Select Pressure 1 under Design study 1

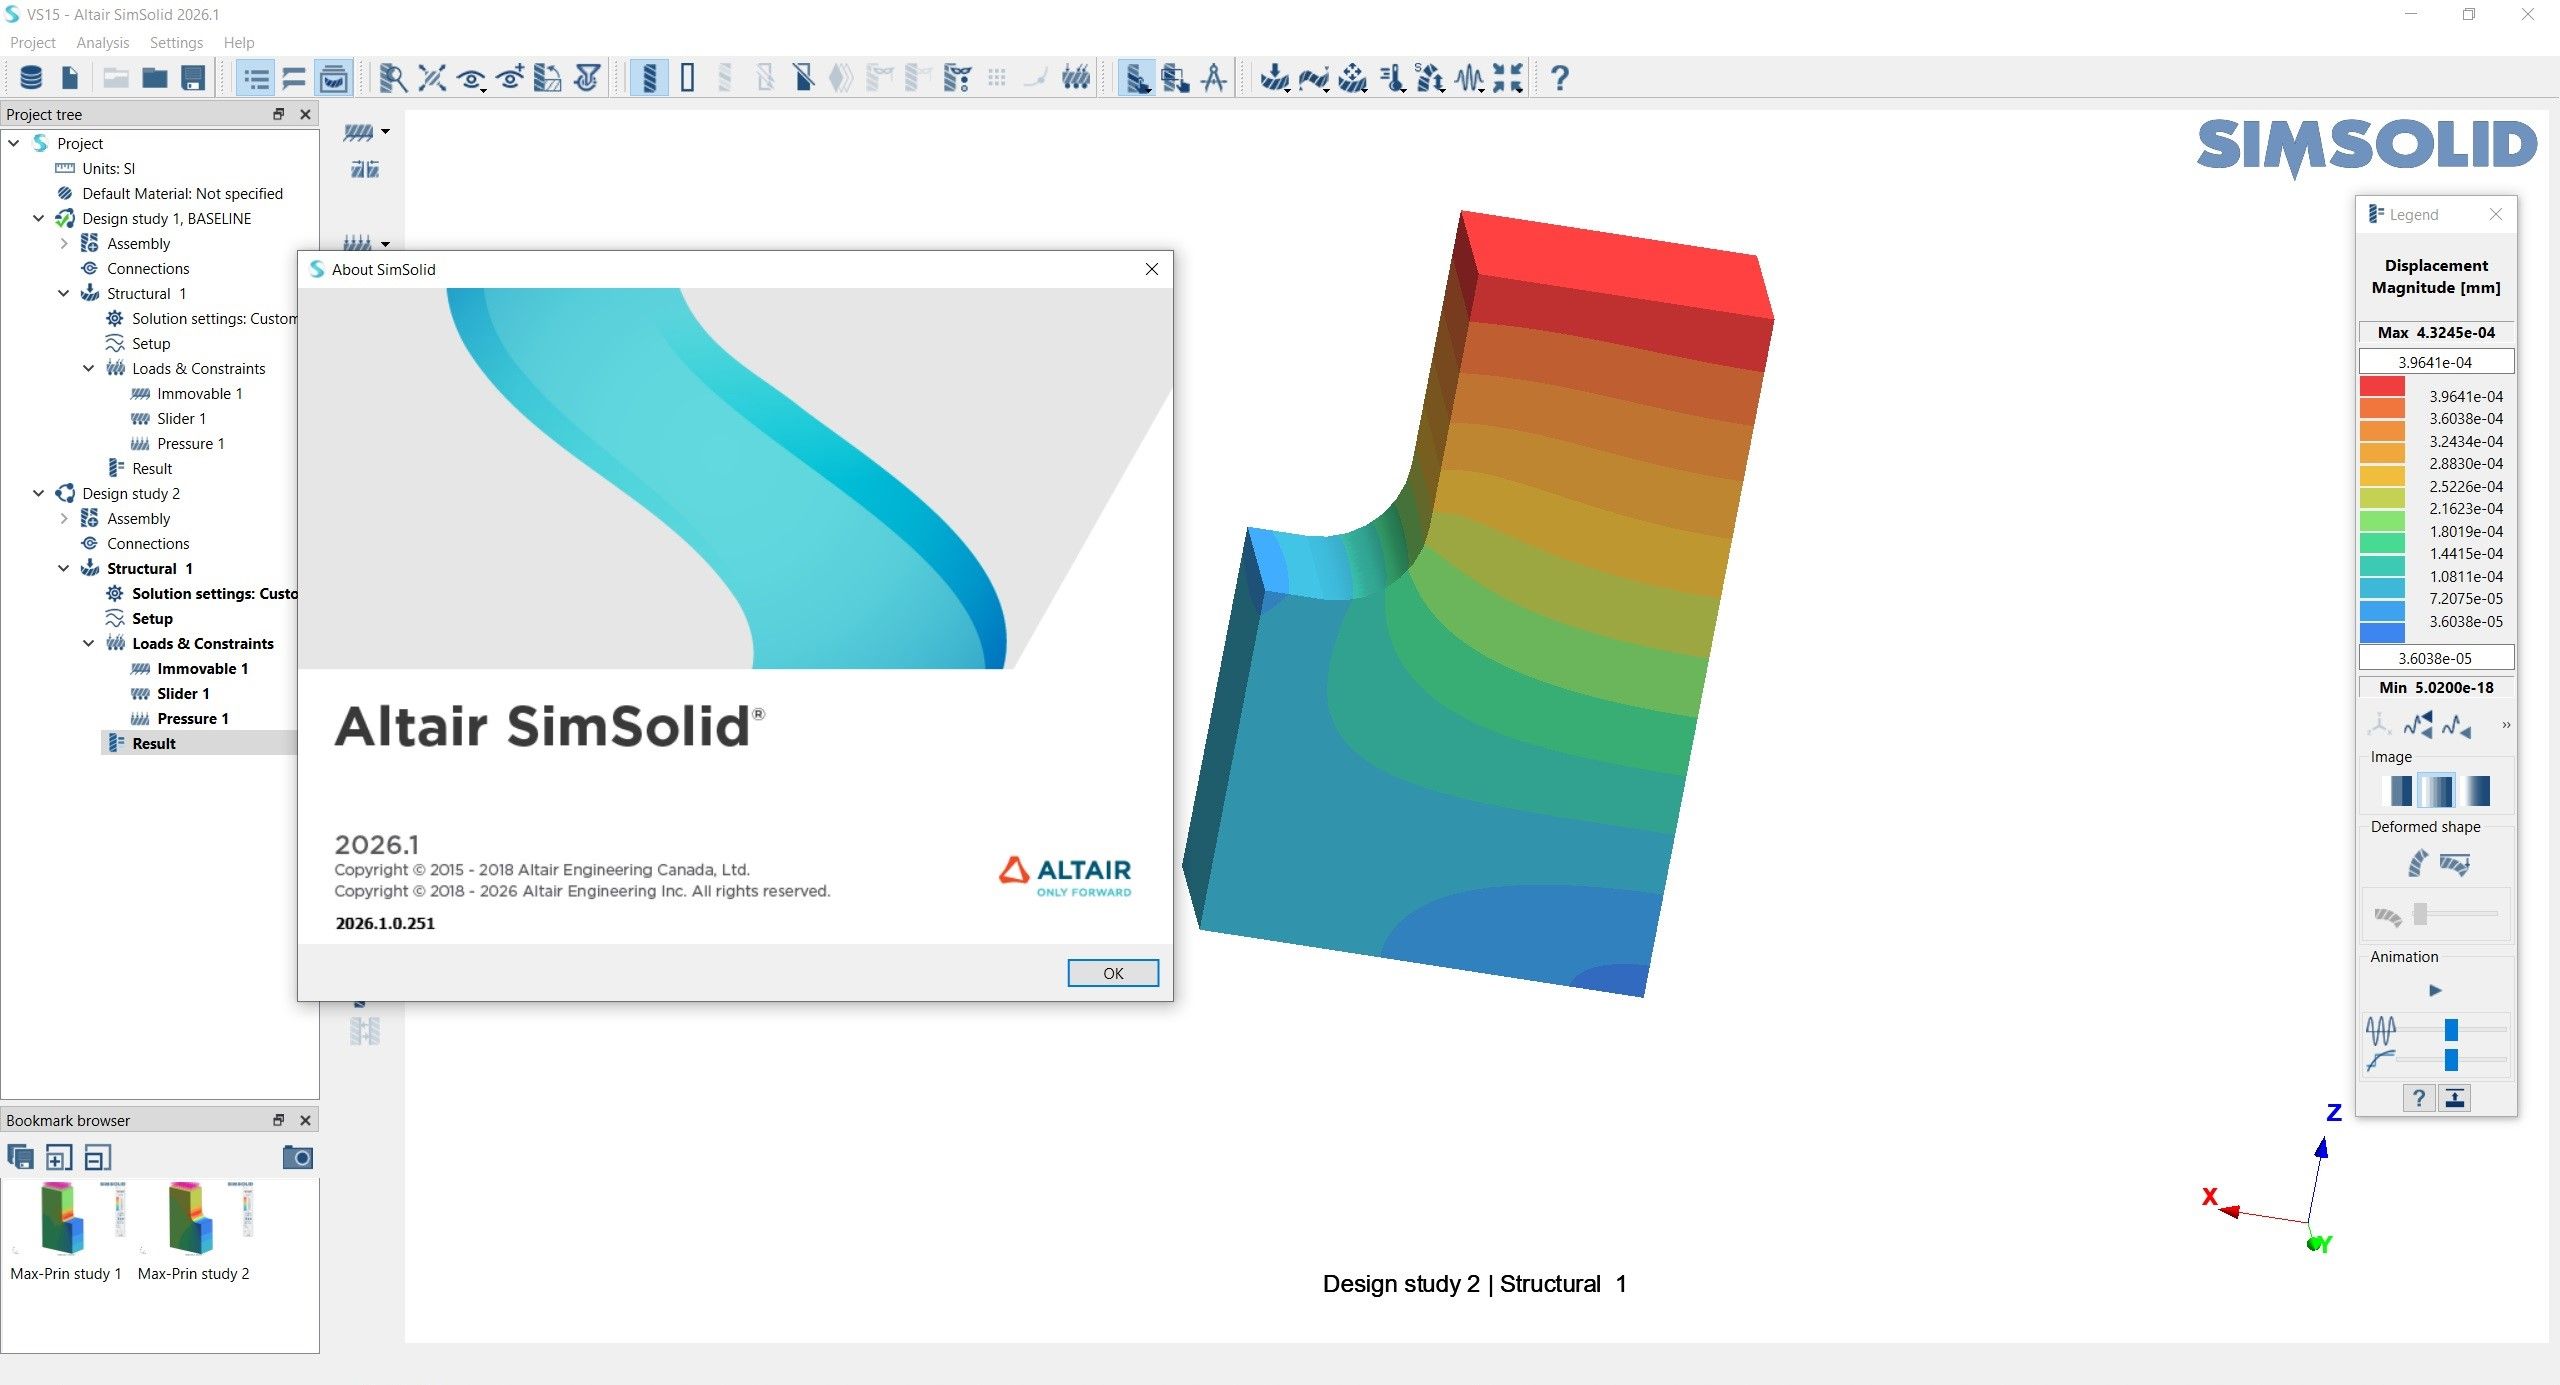point(190,443)
